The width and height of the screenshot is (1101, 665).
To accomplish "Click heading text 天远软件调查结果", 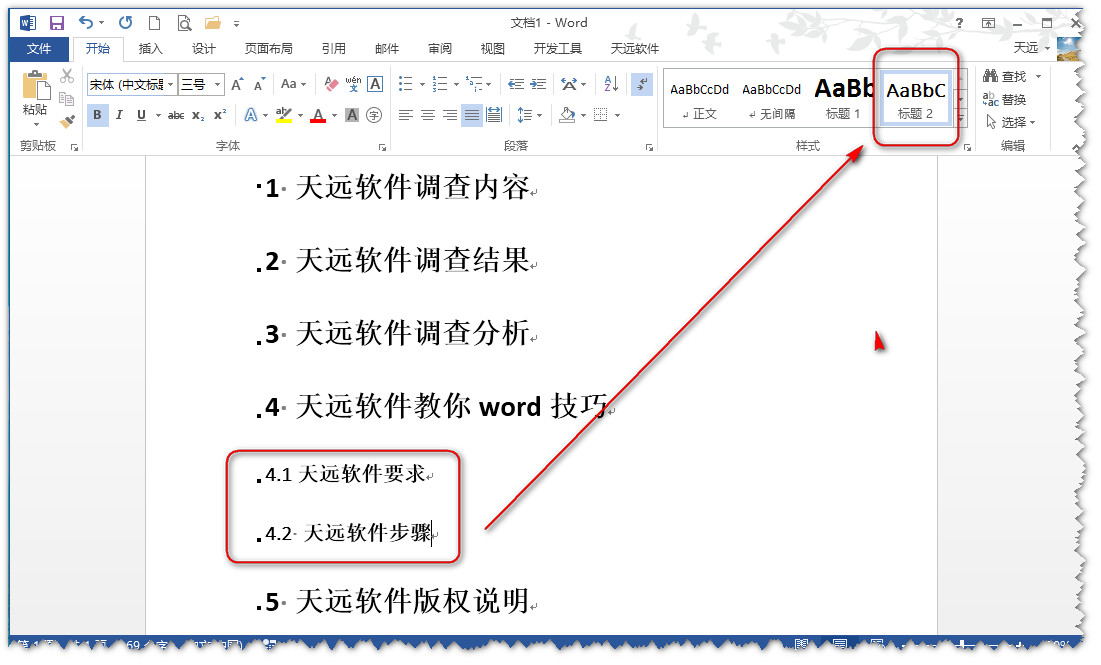I will 412,261.
